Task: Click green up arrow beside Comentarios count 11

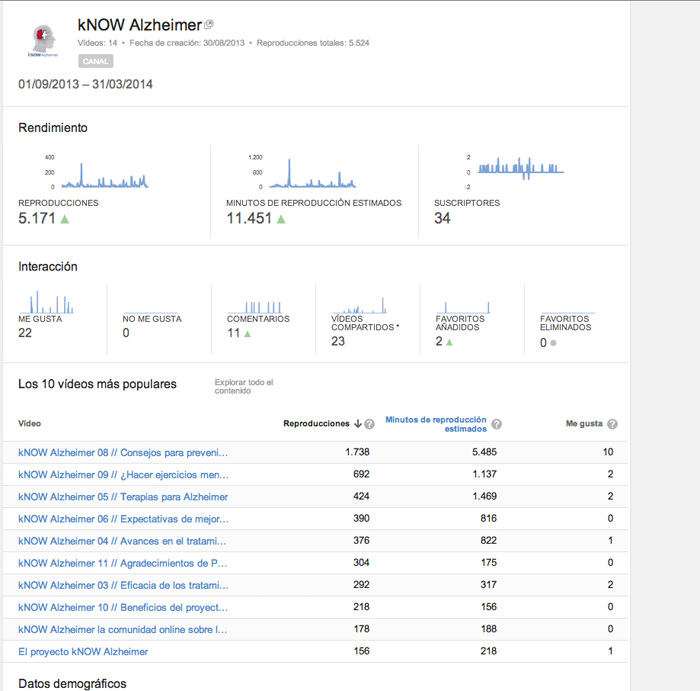Action: [x=247, y=333]
